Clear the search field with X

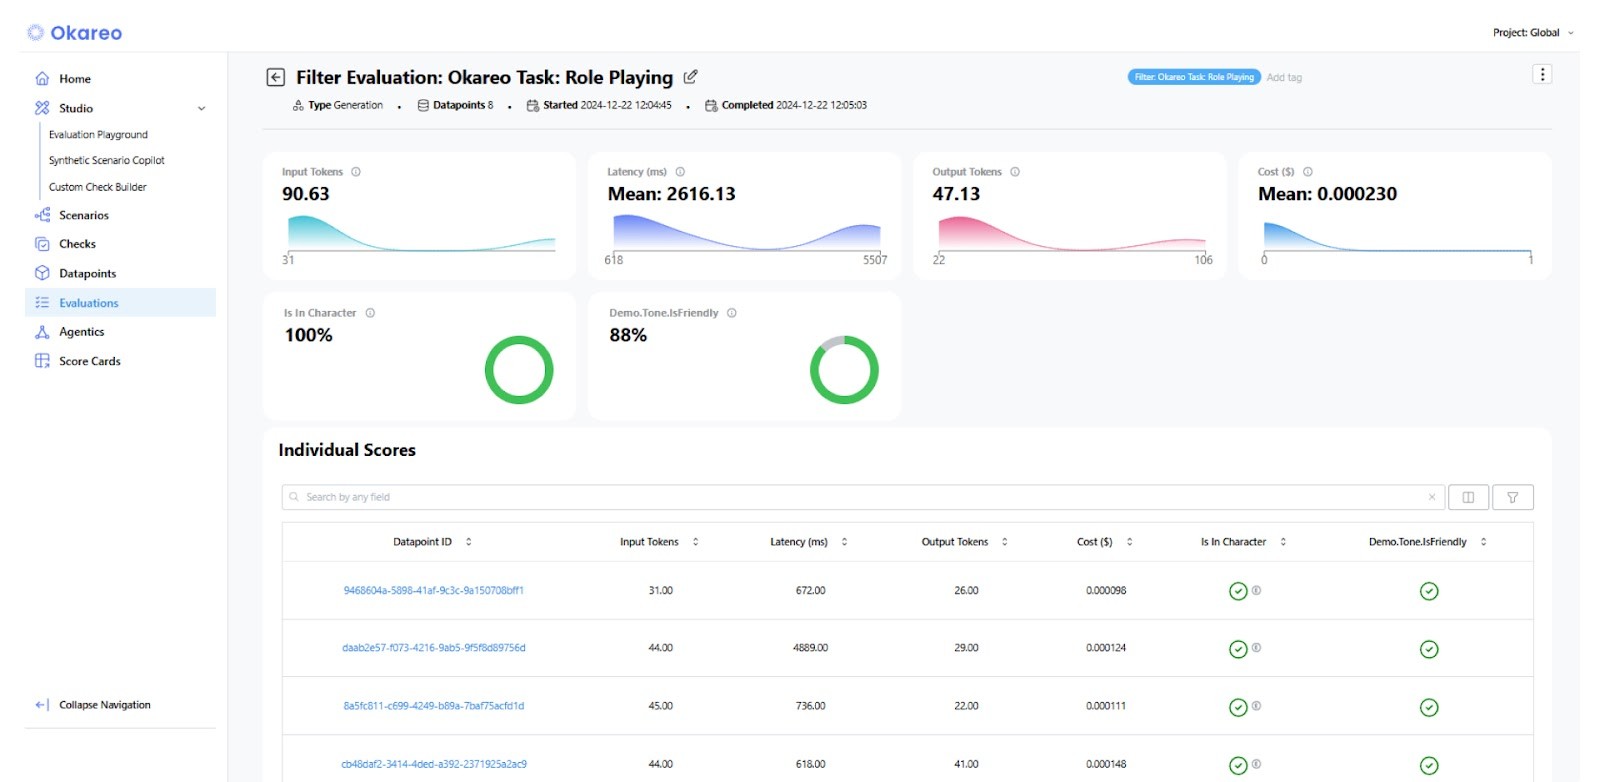1432,497
